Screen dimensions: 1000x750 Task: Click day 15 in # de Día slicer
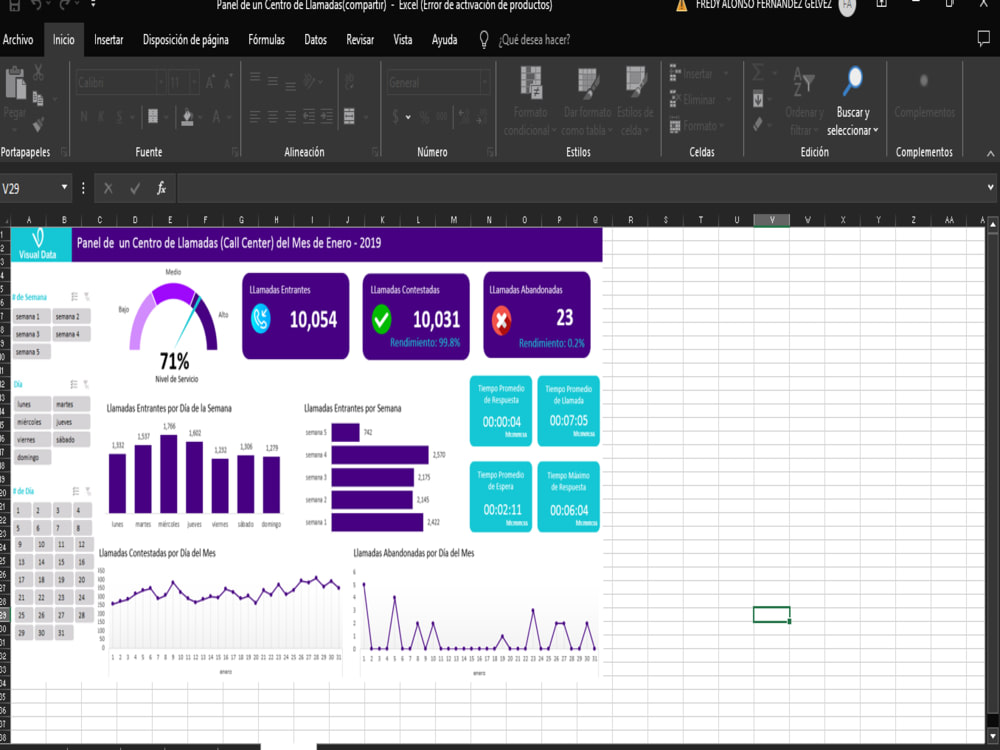coord(62,562)
